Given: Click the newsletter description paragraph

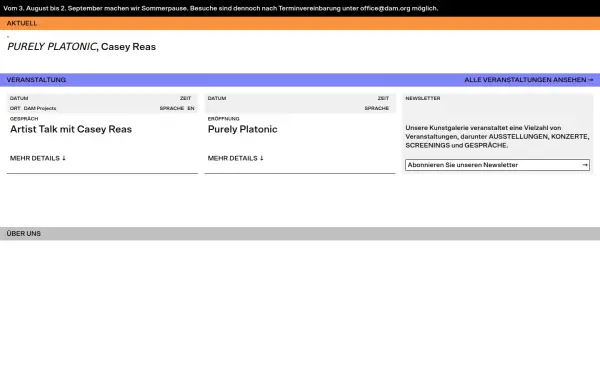Looking at the screenshot, I should click(497, 137).
